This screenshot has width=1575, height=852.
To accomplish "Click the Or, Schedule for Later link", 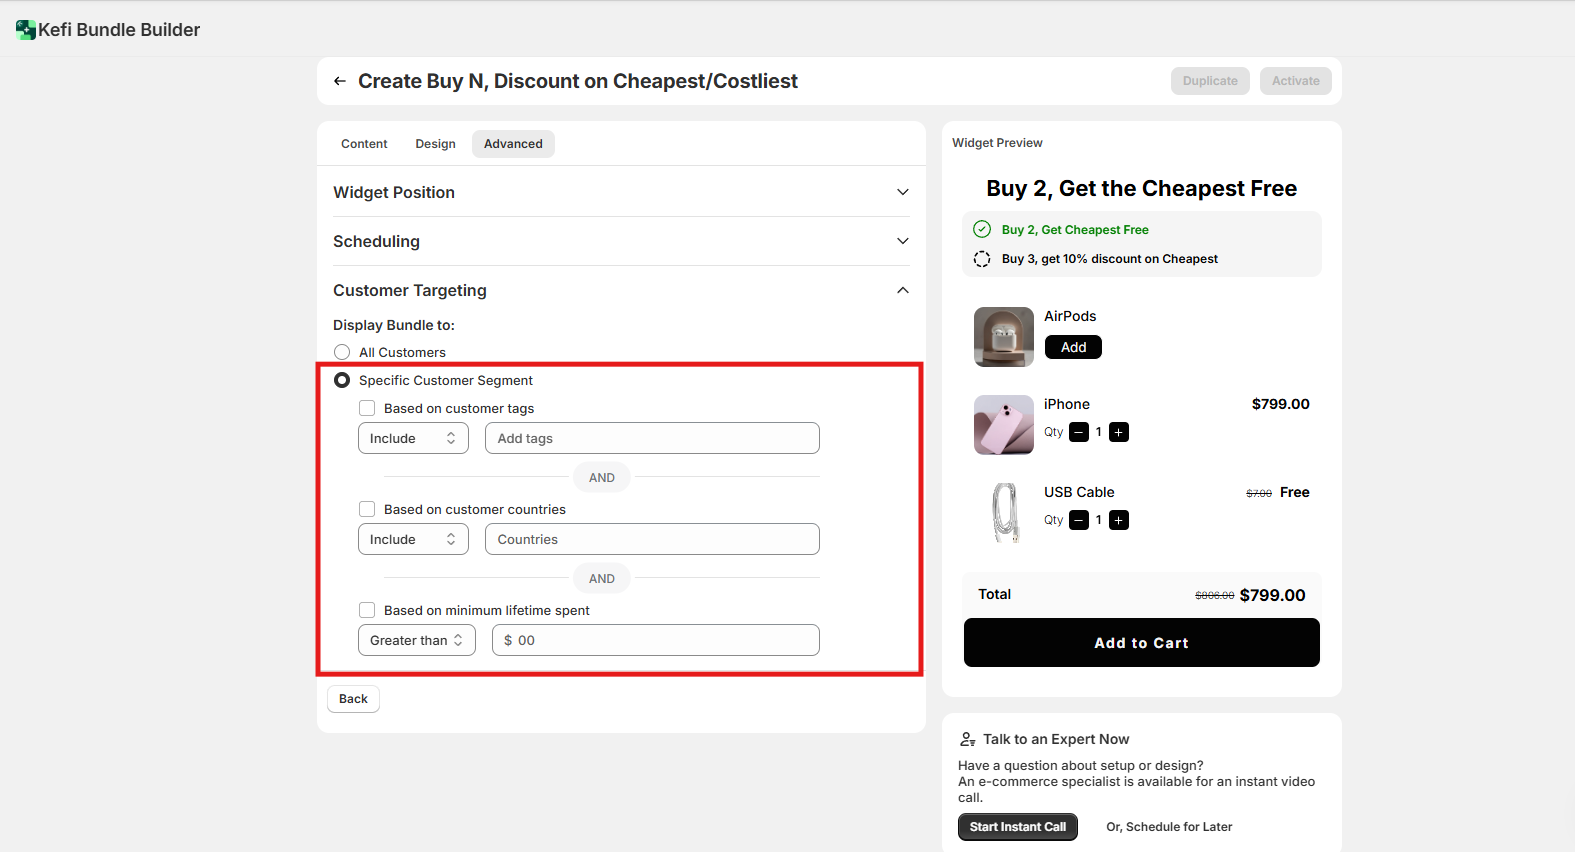I will 1169,827.
